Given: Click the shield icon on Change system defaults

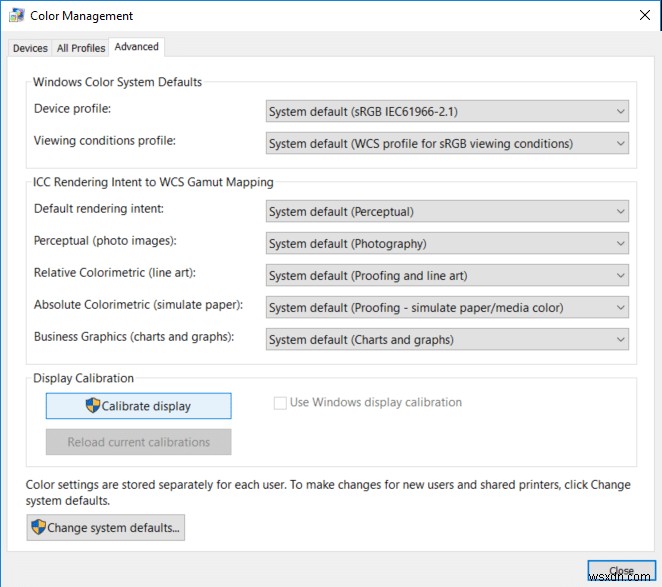Looking at the screenshot, I should coord(38,527).
